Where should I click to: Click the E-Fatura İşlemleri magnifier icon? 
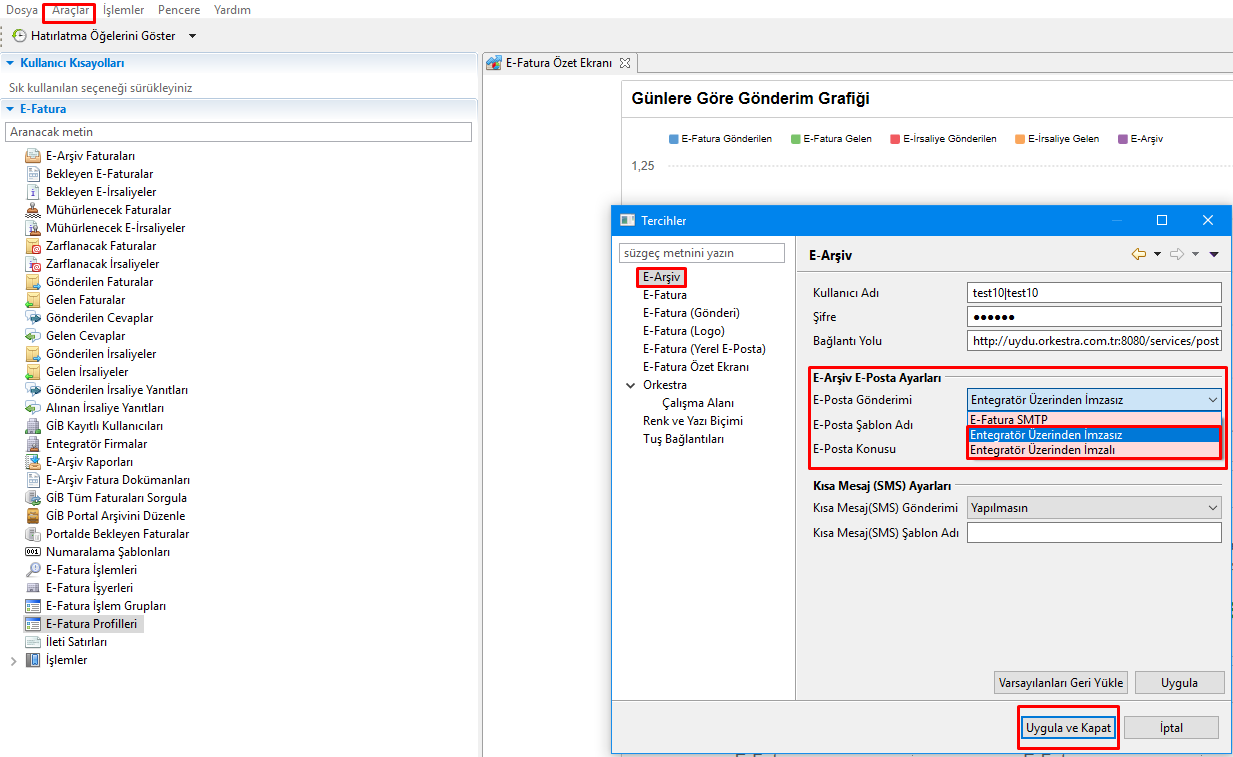(x=33, y=570)
